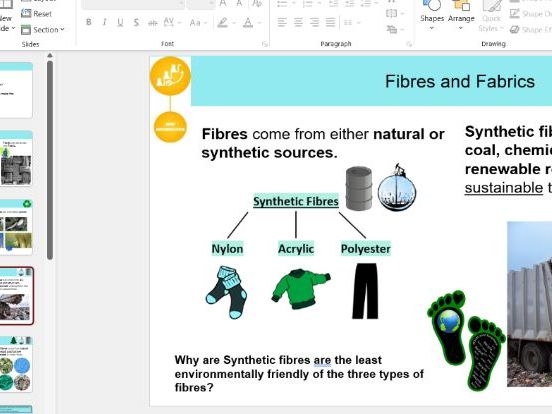
Task: Apply text shadow effect
Action: coord(136,23)
